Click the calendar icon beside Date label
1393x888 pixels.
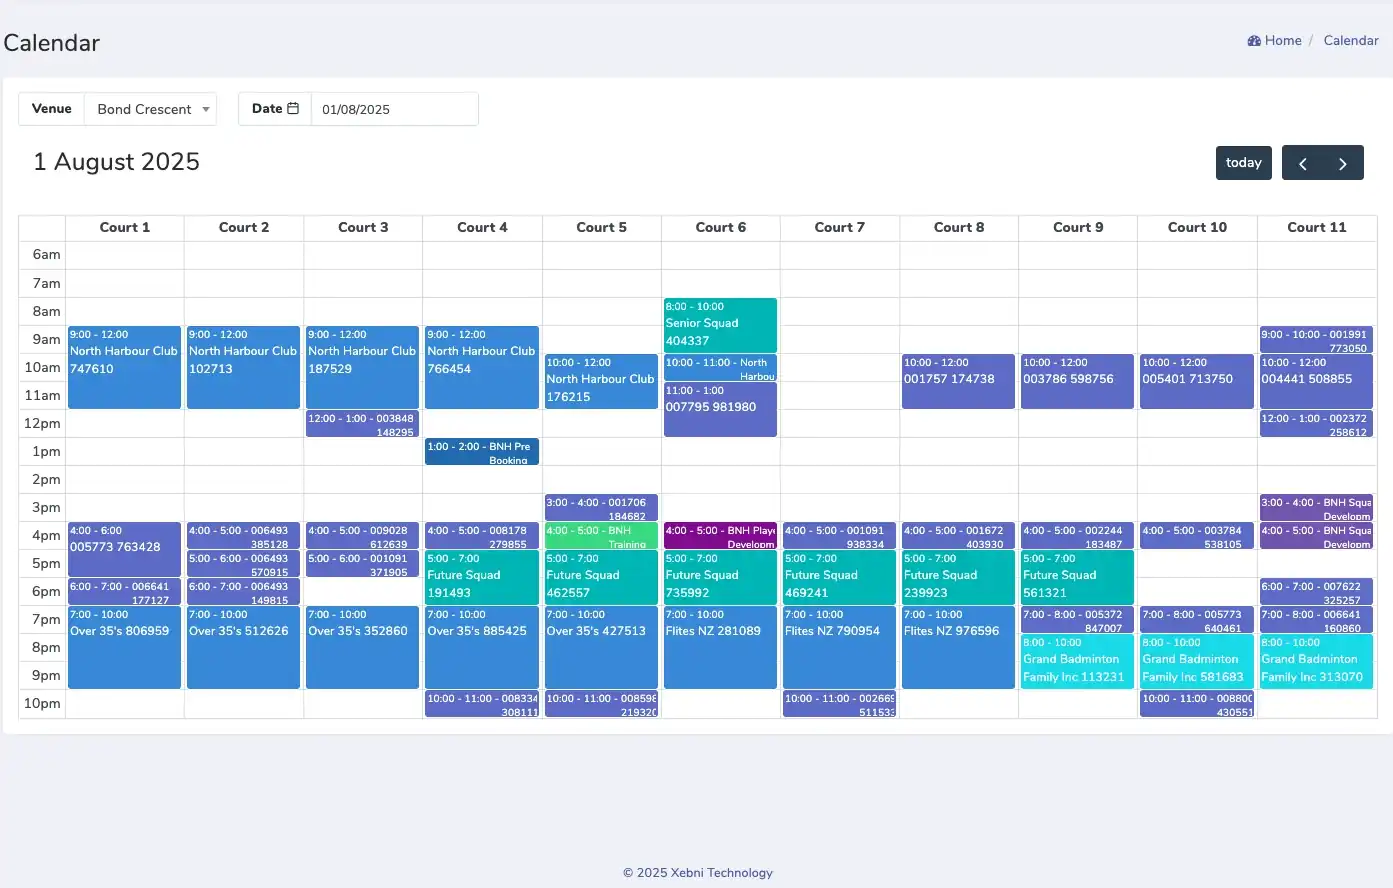[293, 109]
